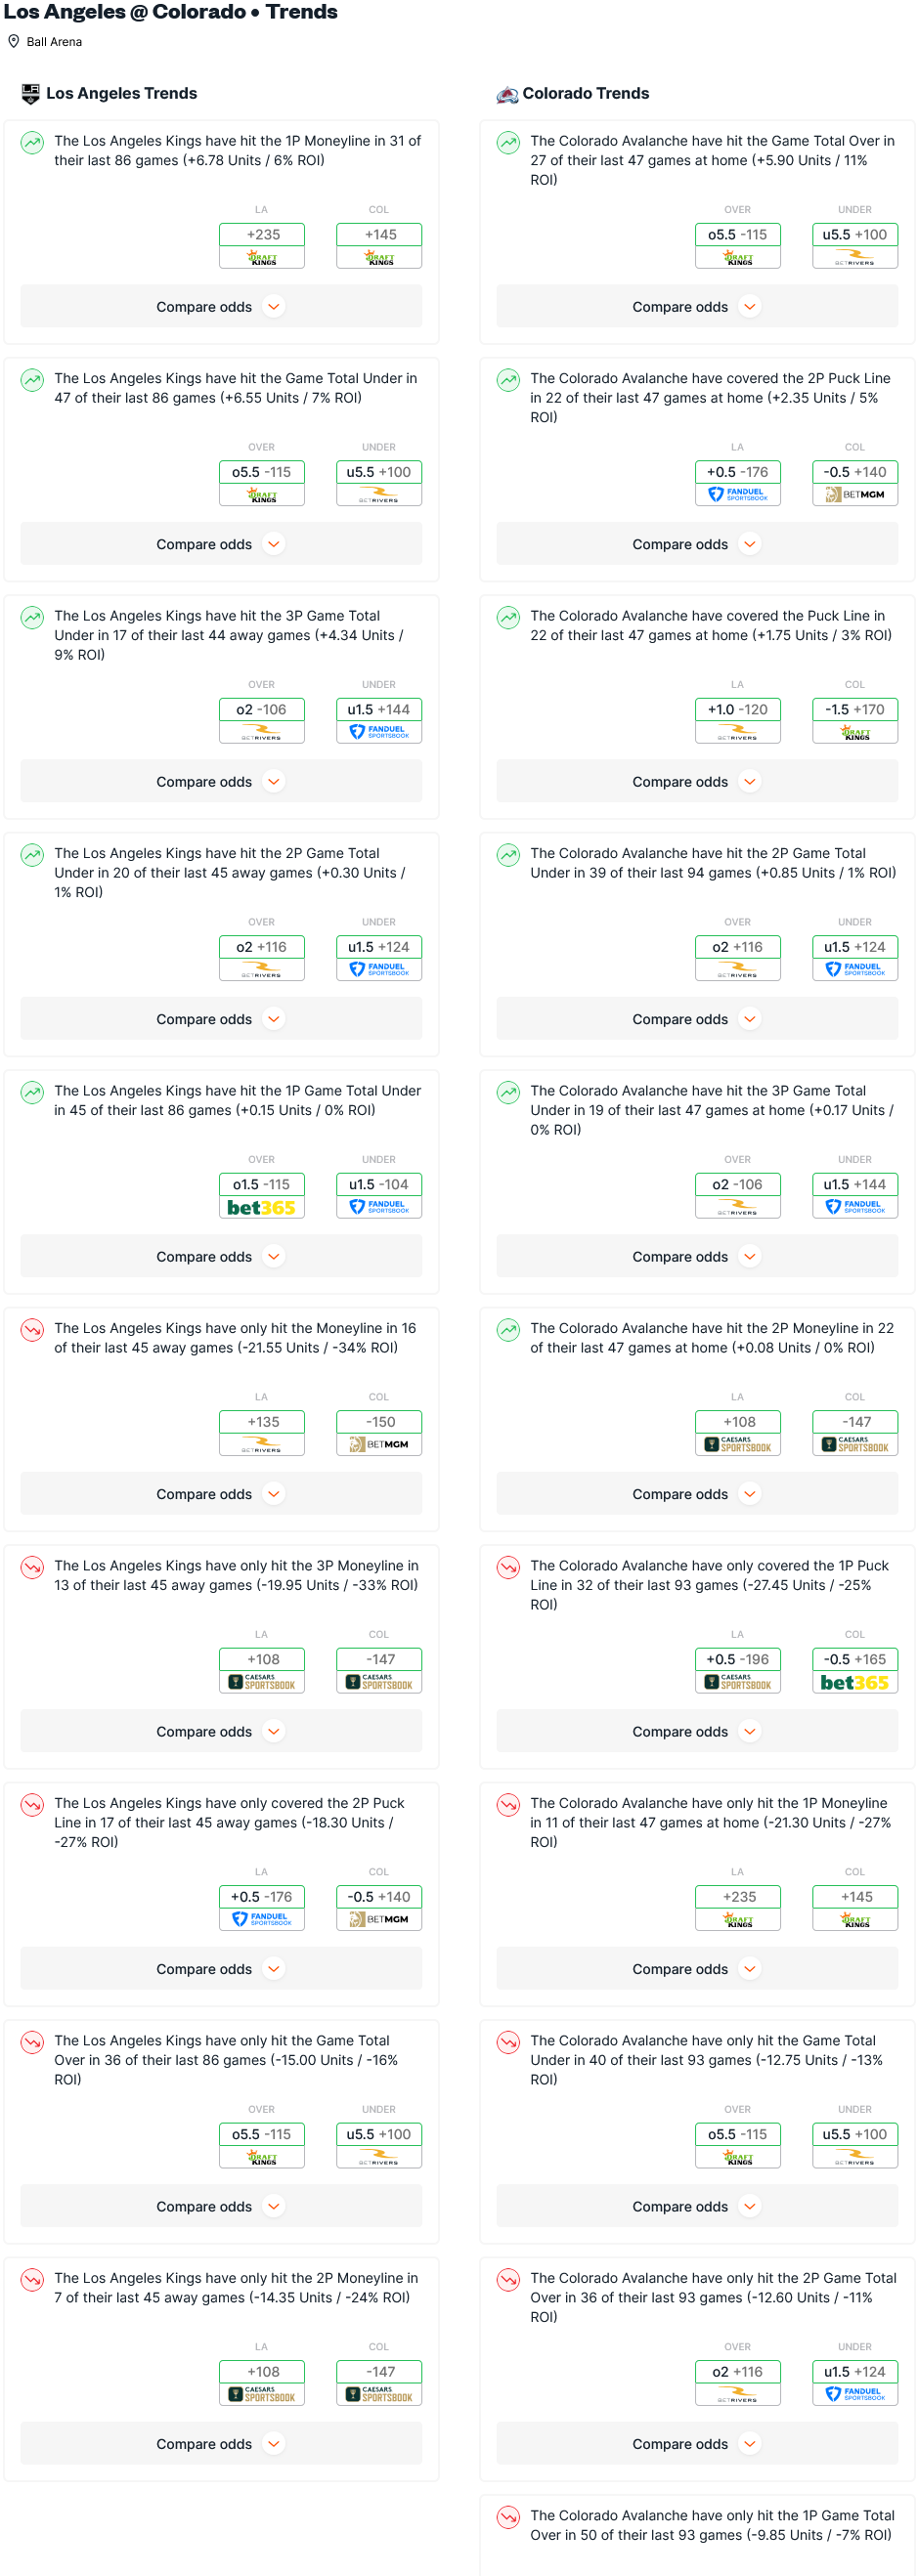This screenshot has width=918, height=2576.
Task: Select the u5.5 +100 under odds in Avalanche Game Total Over card
Action: coord(854,245)
